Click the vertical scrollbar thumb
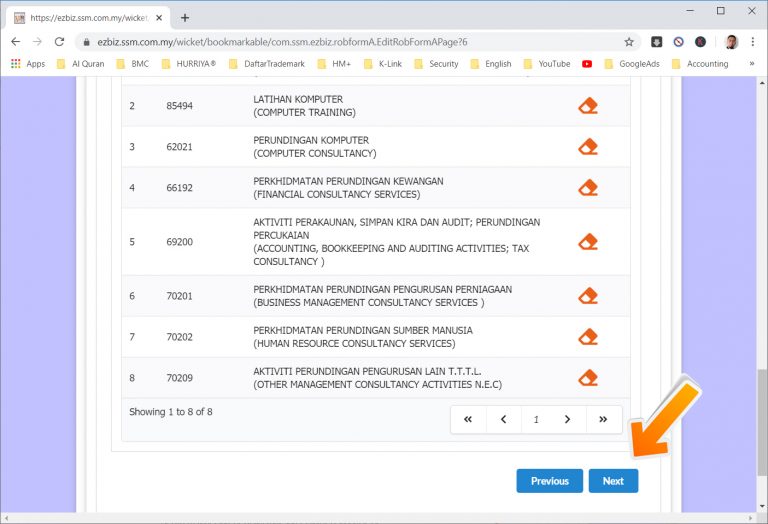Viewport: 768px width, 524px height. click(x=762, y=422)
